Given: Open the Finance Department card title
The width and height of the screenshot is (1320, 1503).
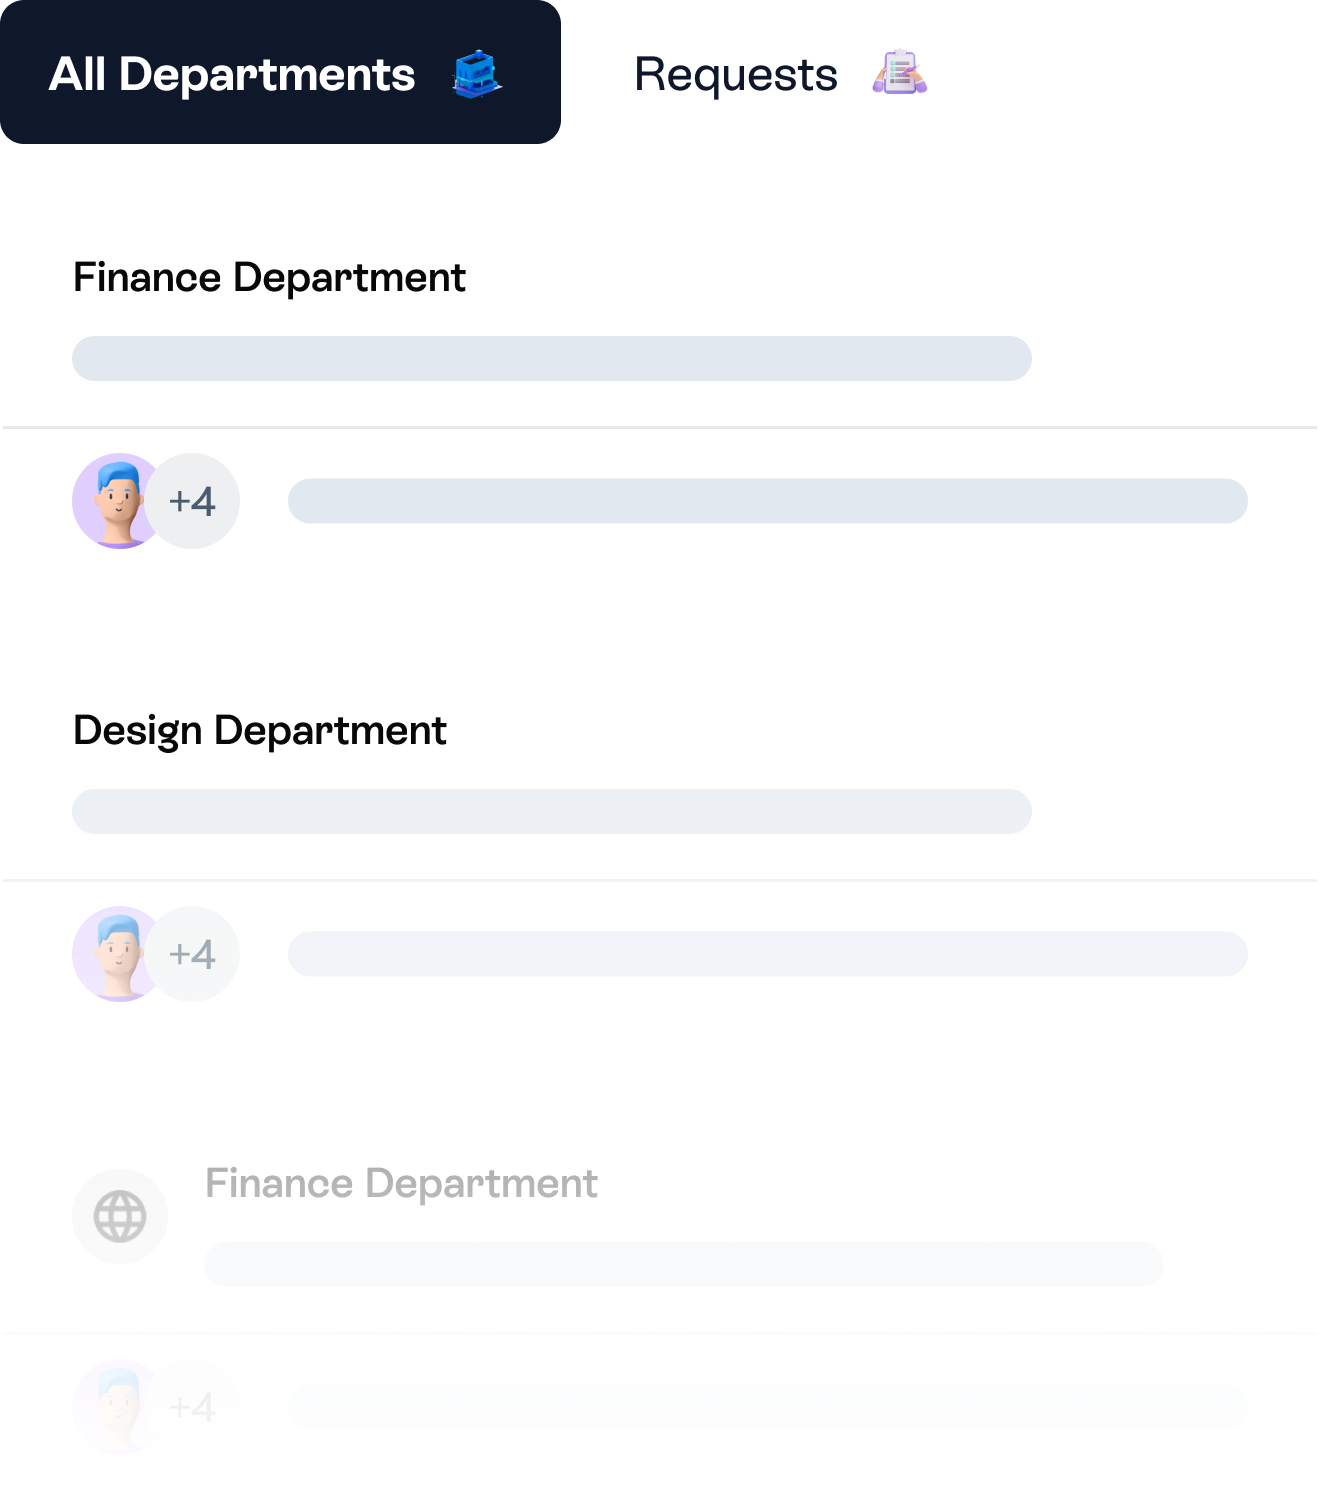Looking at the screenshot, I should click(269, 277).
